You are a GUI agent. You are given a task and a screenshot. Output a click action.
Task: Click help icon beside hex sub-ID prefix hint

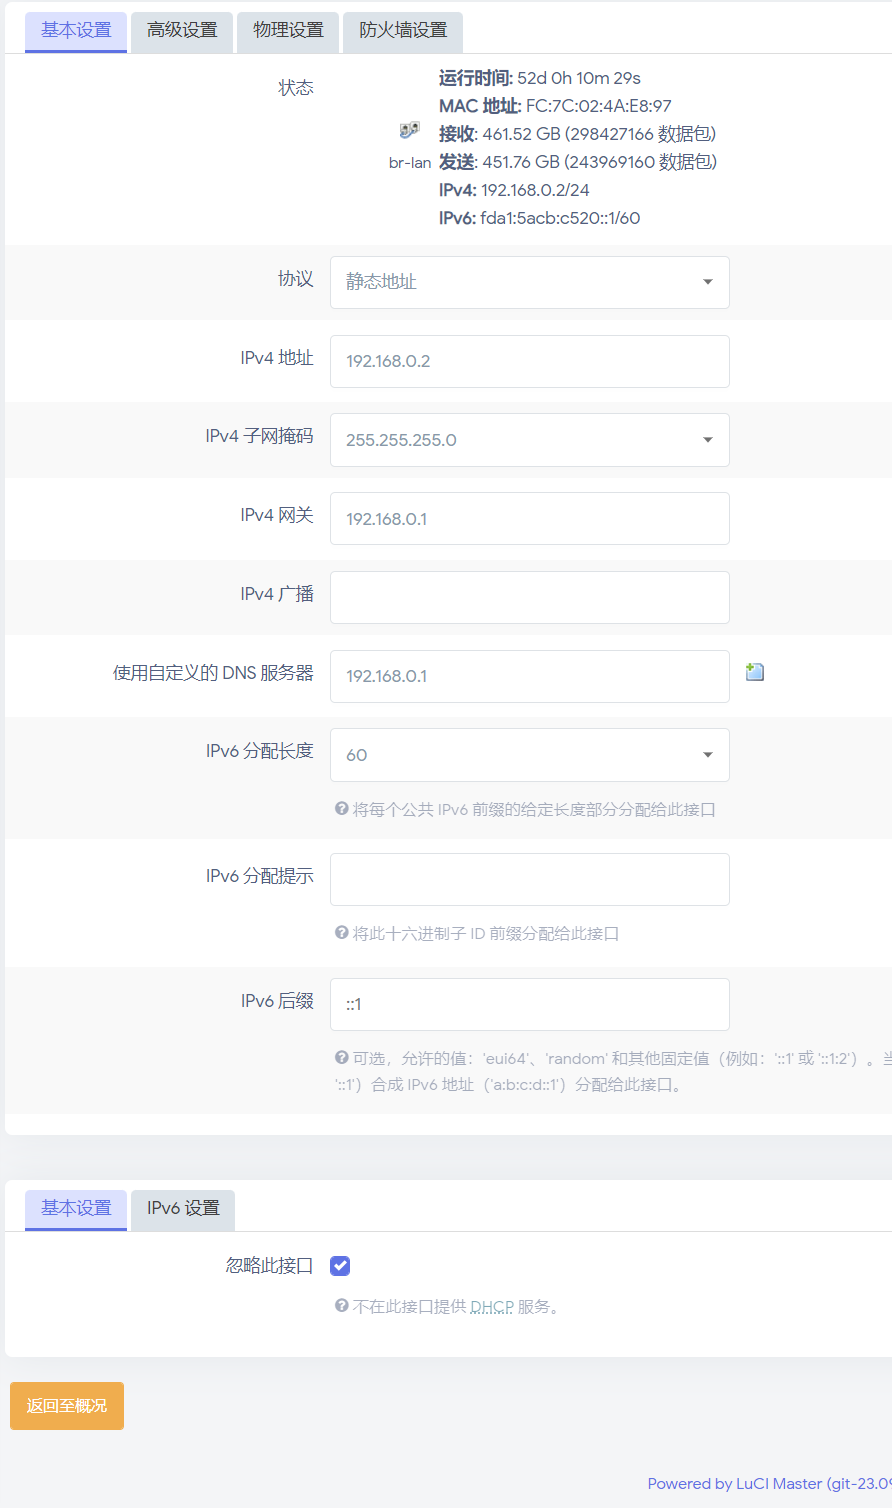pyautogui.click(x=342, y=933)
